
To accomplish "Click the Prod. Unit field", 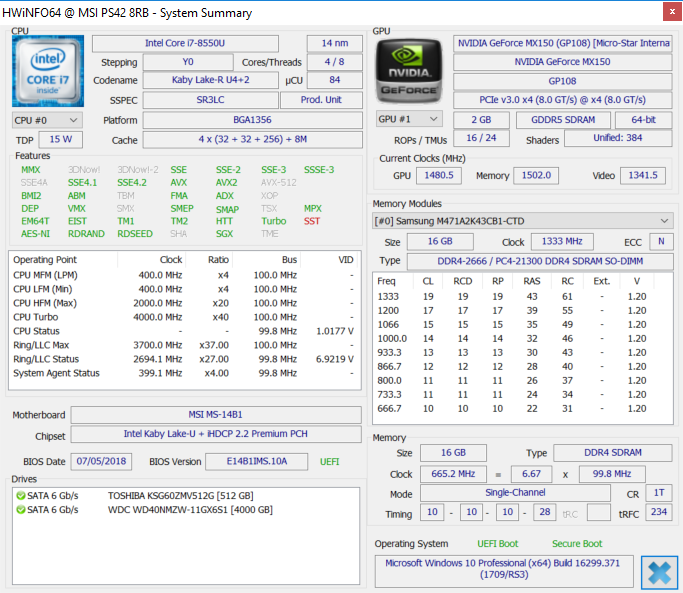I will [321, 100].
